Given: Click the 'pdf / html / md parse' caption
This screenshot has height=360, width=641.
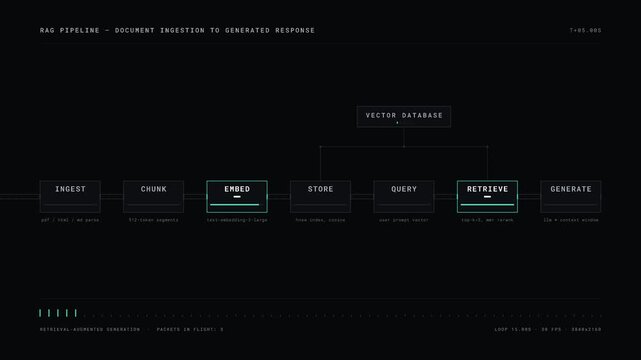Looking at the screenshot, I should (x=70, y=220).
